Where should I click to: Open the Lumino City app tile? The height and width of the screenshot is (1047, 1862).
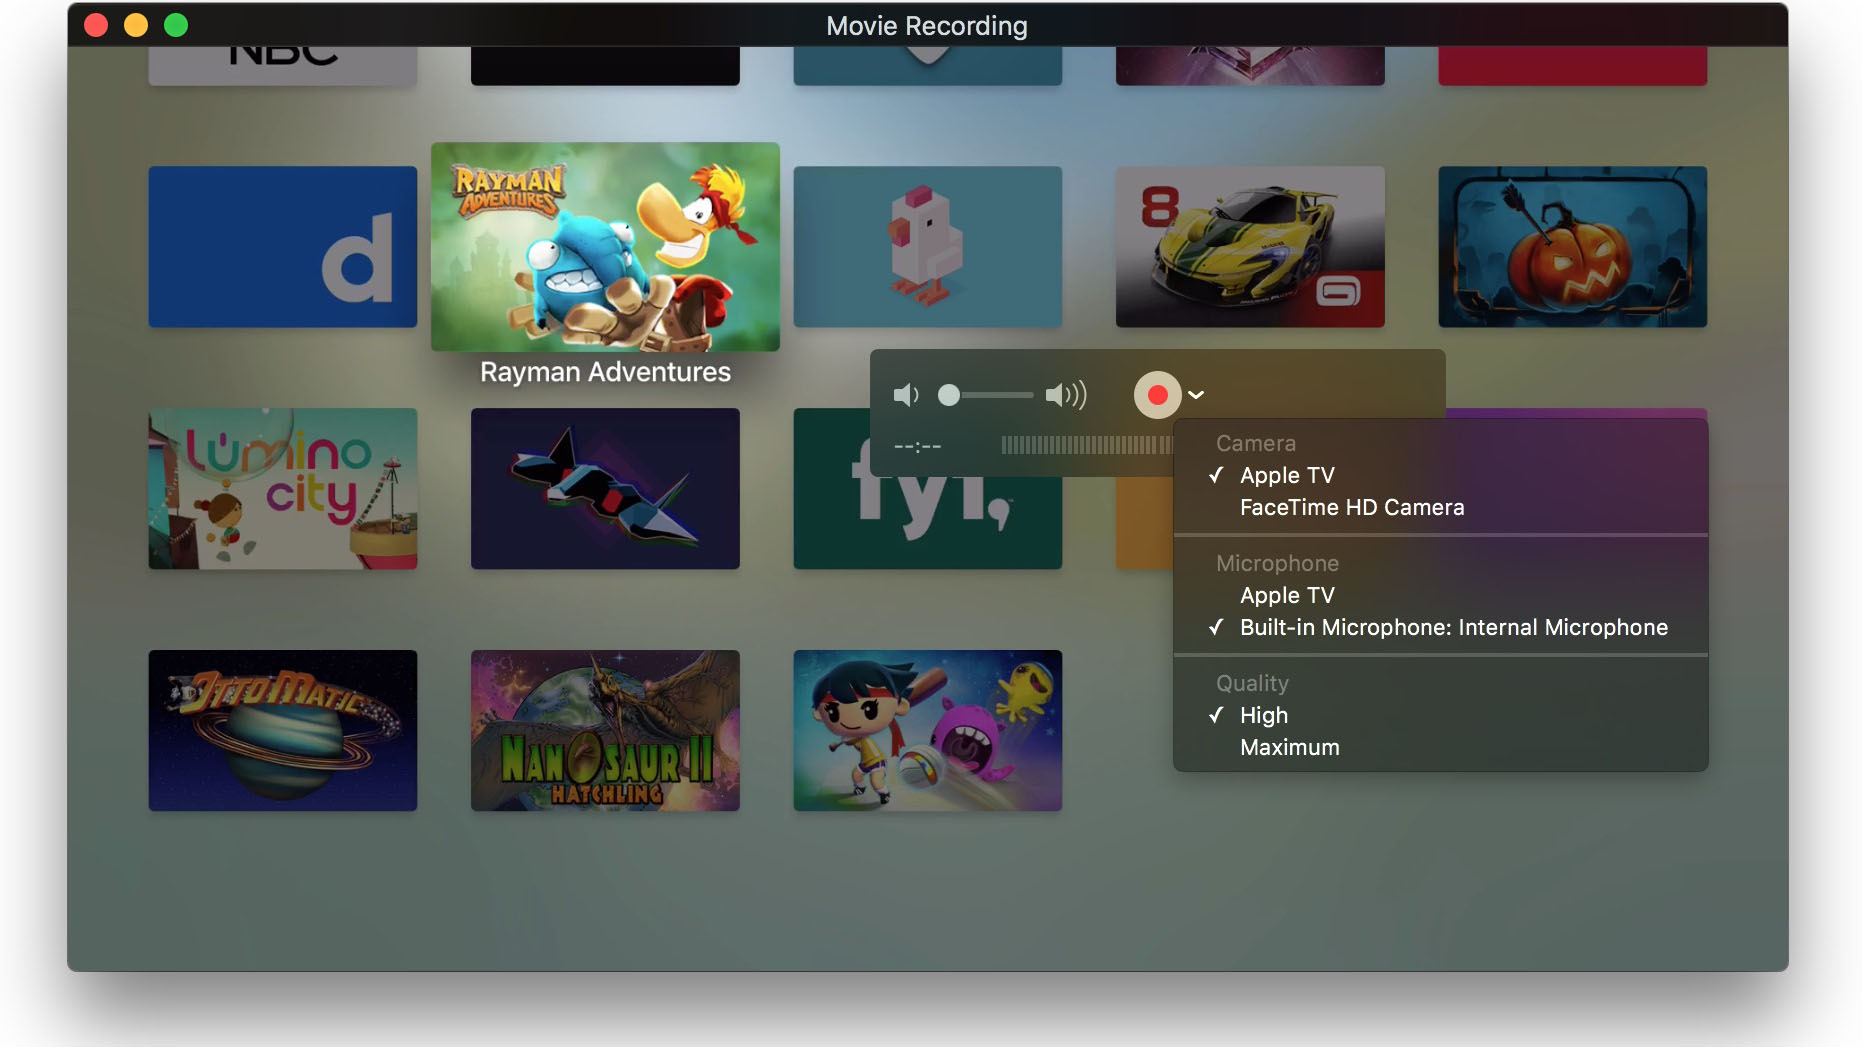click(282, 488)
